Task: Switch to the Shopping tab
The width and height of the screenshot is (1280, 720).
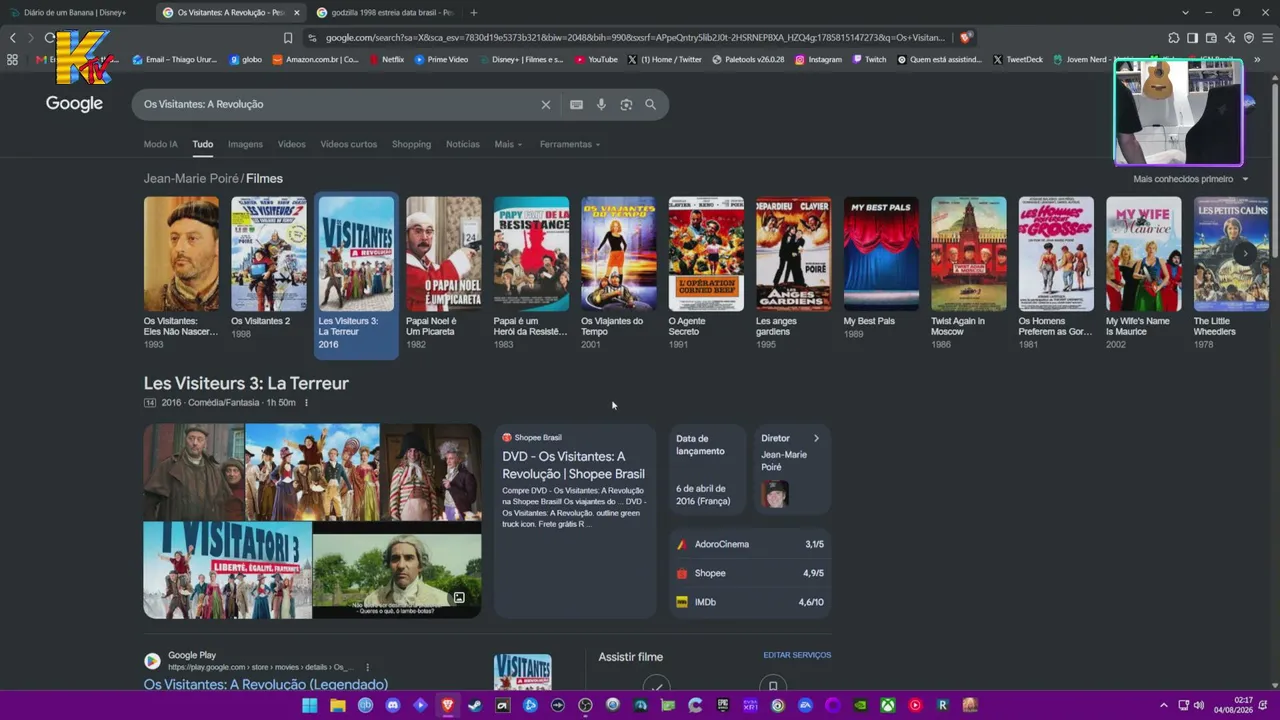Action: 411,144
